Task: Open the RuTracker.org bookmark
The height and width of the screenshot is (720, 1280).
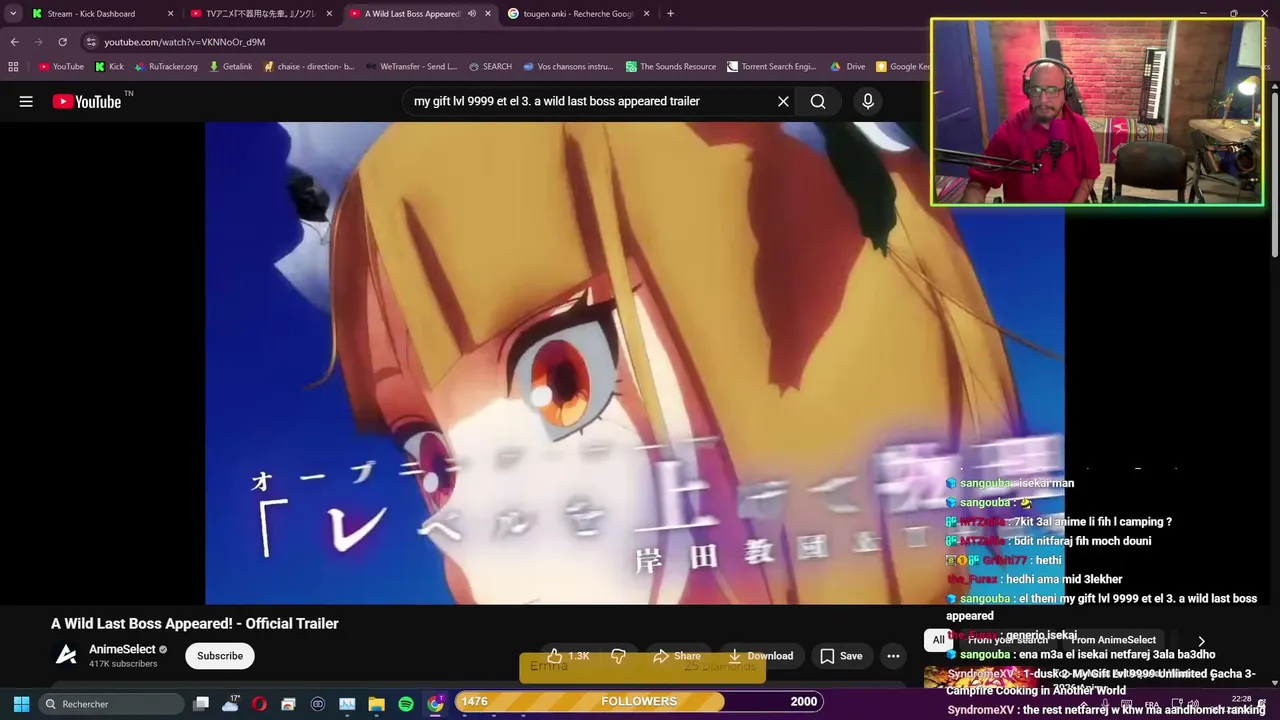Action: click(x=166, y=67)
